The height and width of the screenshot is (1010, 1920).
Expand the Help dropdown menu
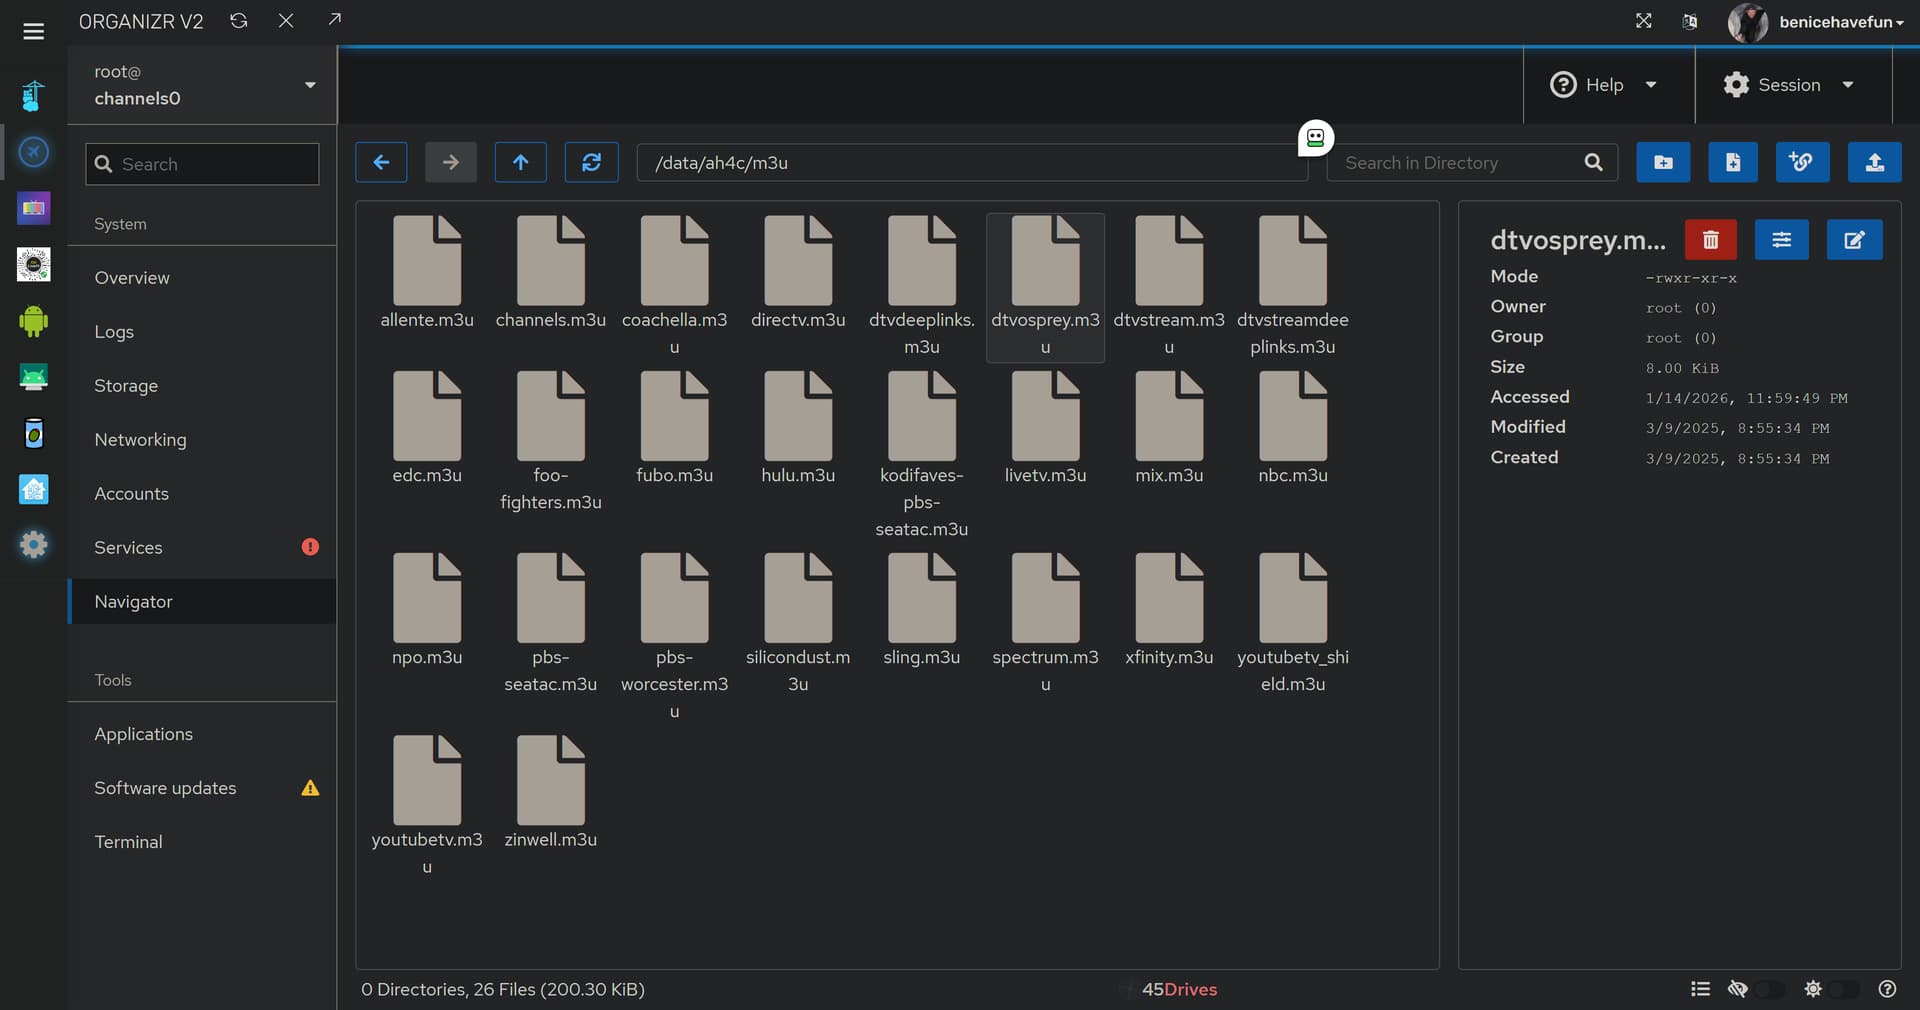1604,85
